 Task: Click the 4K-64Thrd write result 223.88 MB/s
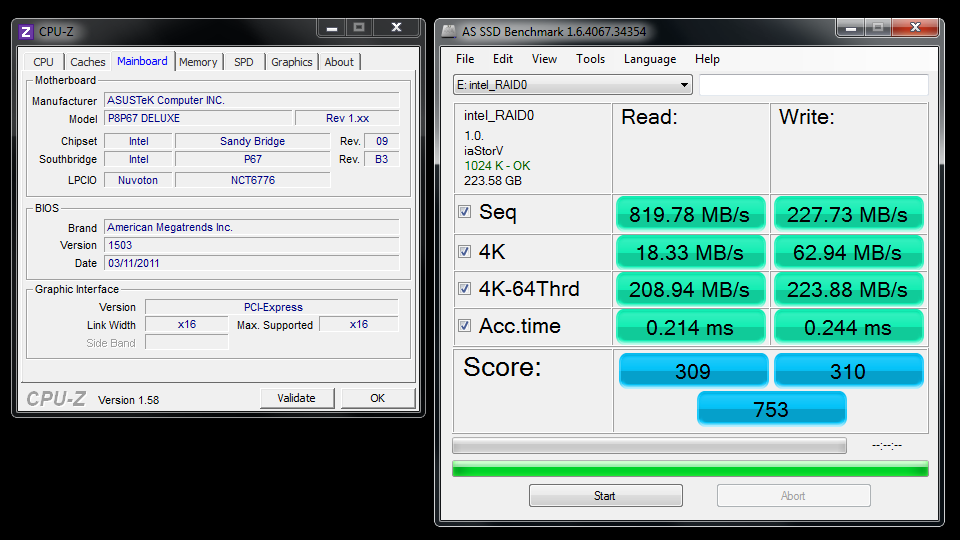tap(848, 289)
